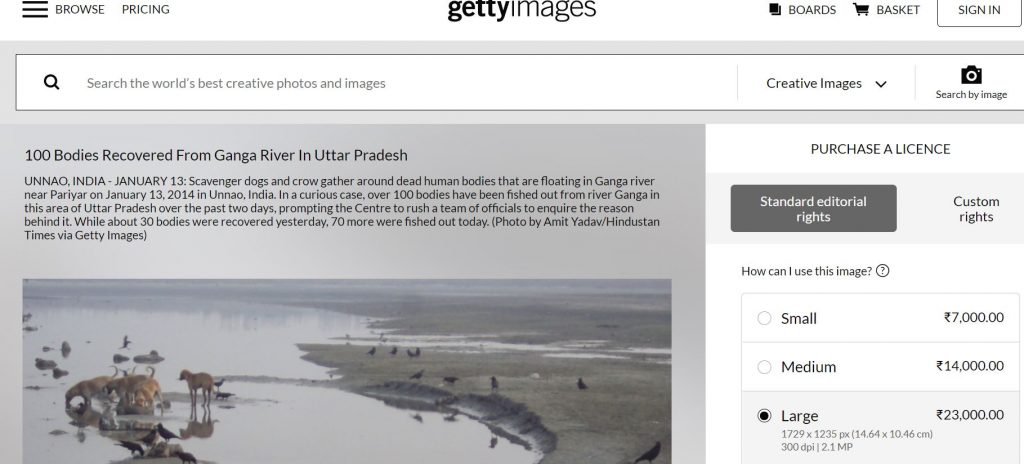Screen dimensions: 1024x464
Task: Click the chevron beside Creative Images
Action: pos(881,84)
